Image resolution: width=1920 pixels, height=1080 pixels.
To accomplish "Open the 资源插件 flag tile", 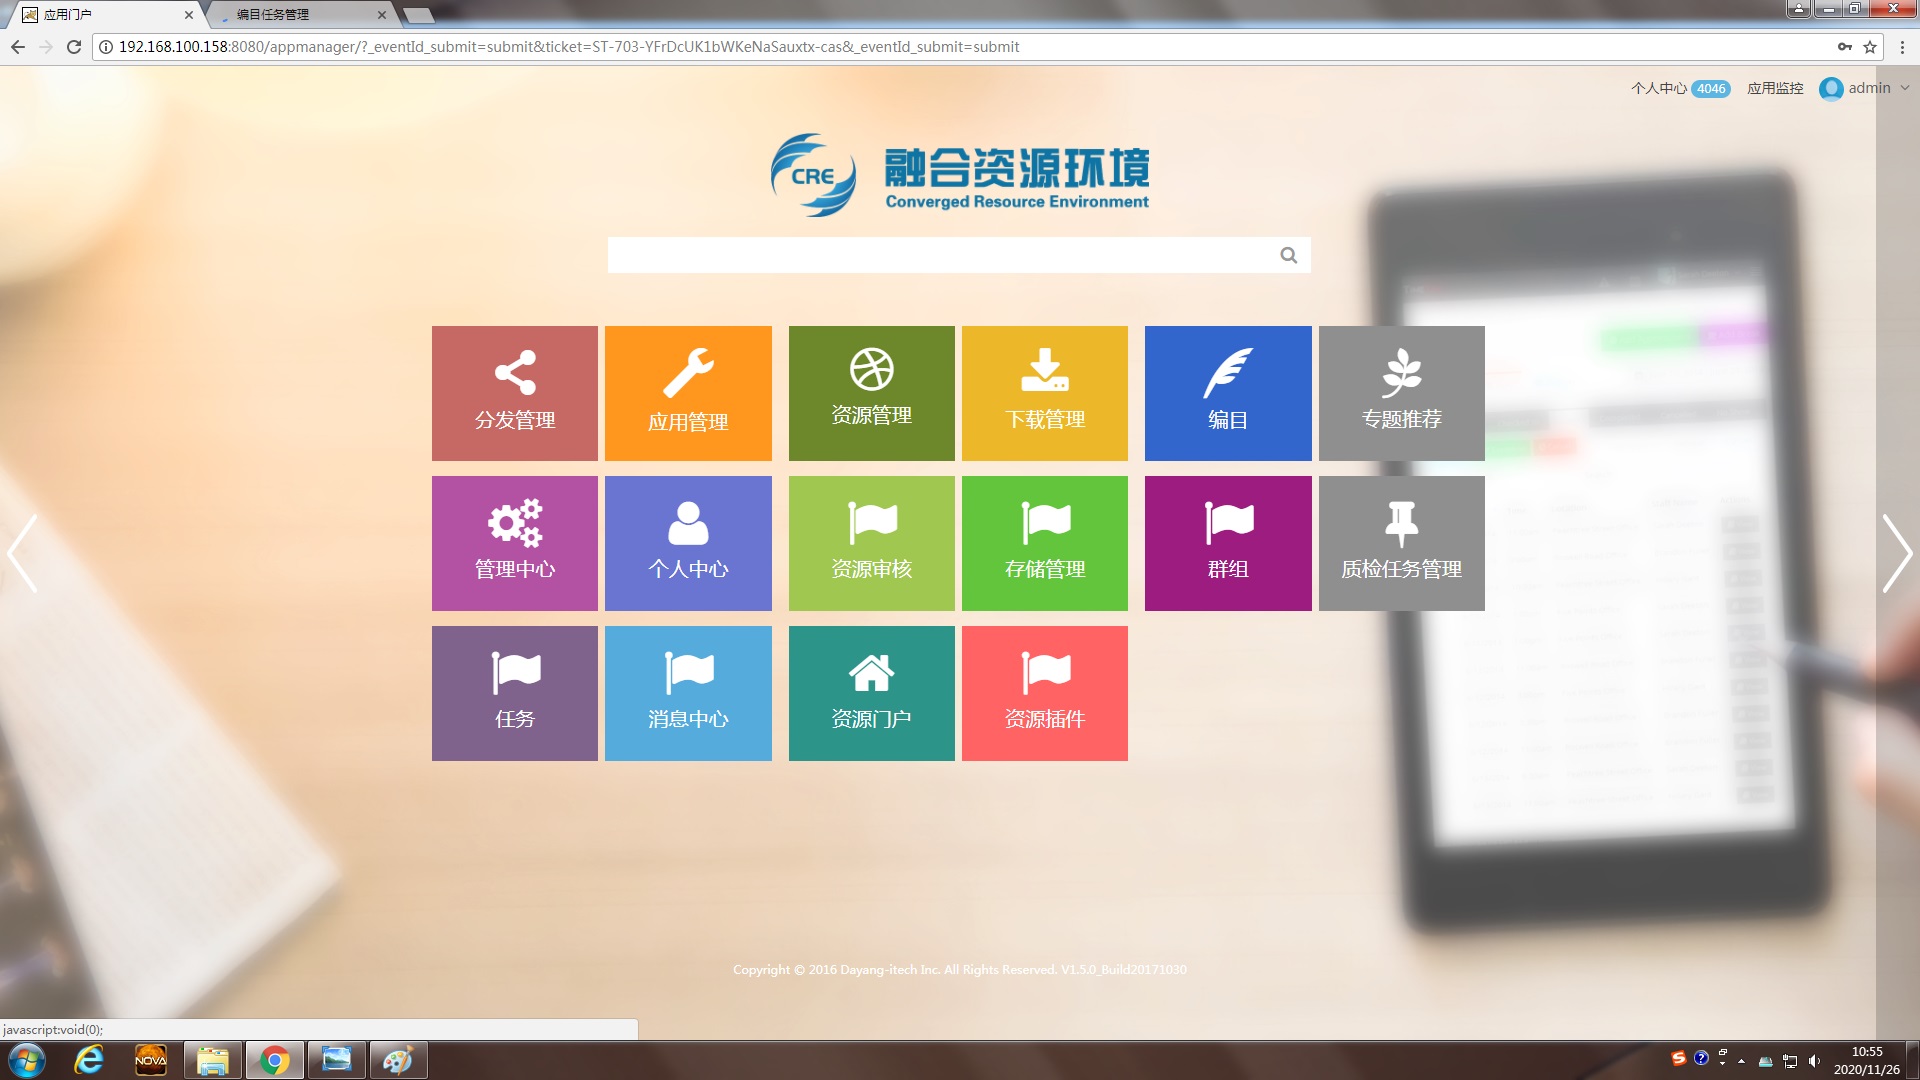I will (1044, 693).
